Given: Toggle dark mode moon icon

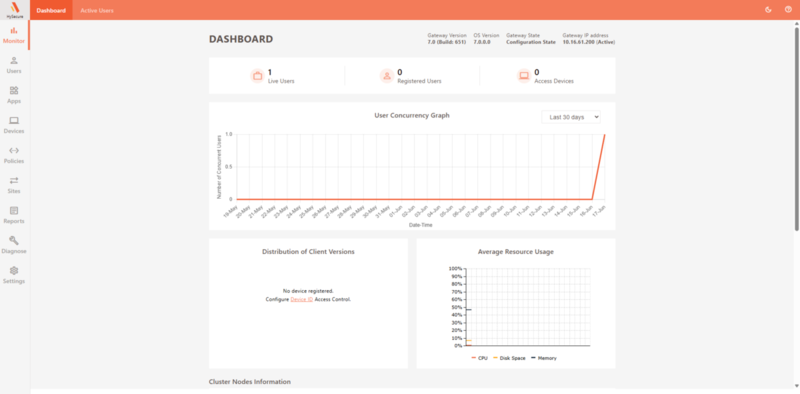Looking at the screenshot, I should click(768, 10).
